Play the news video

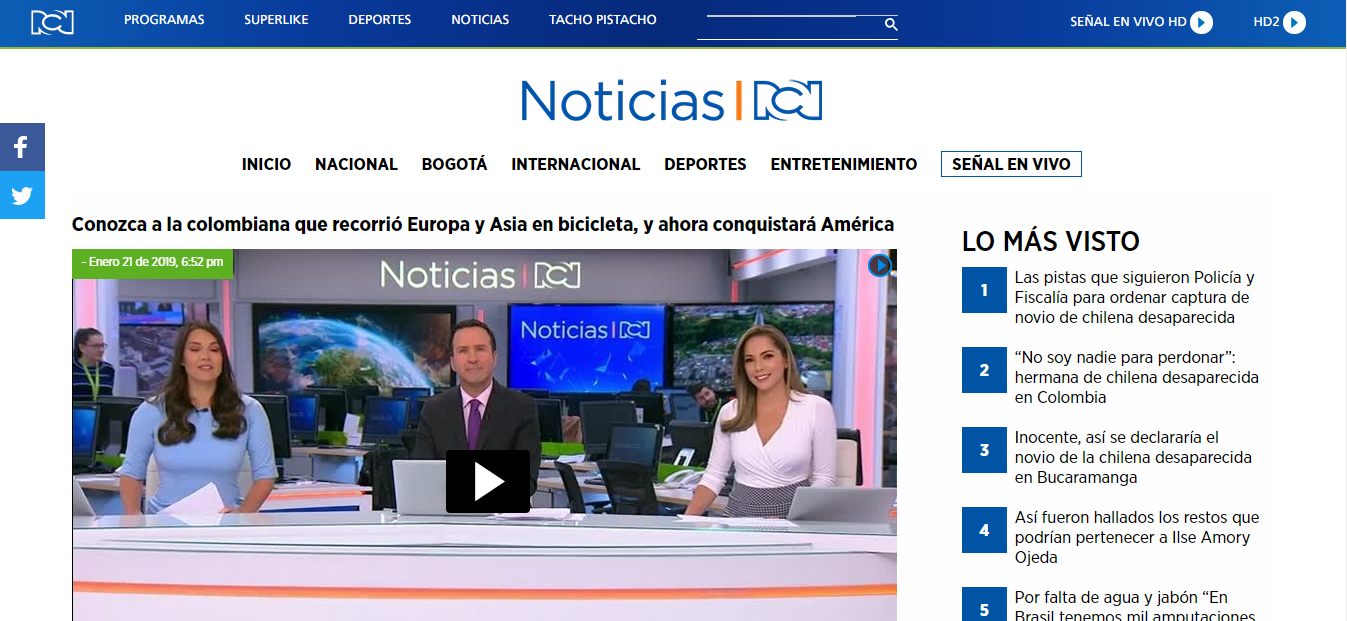pos(488,481)
